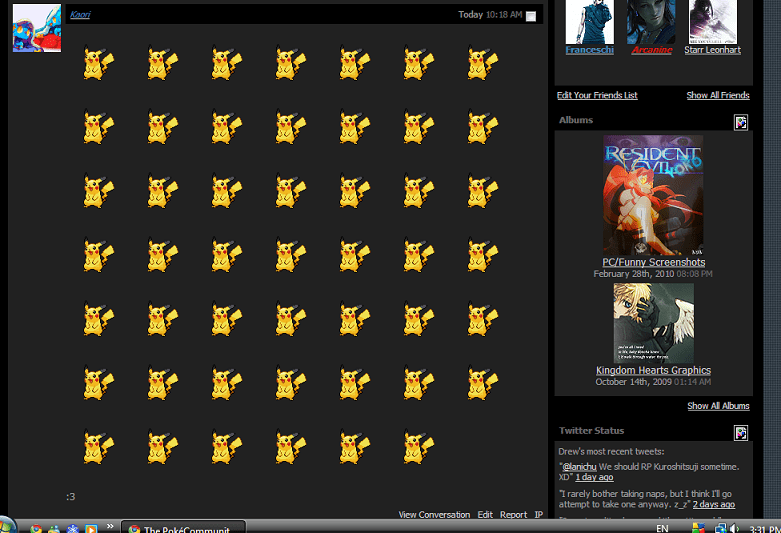Click the colorful security tray icon
The image size is (781, 533).
coord(698,529)
